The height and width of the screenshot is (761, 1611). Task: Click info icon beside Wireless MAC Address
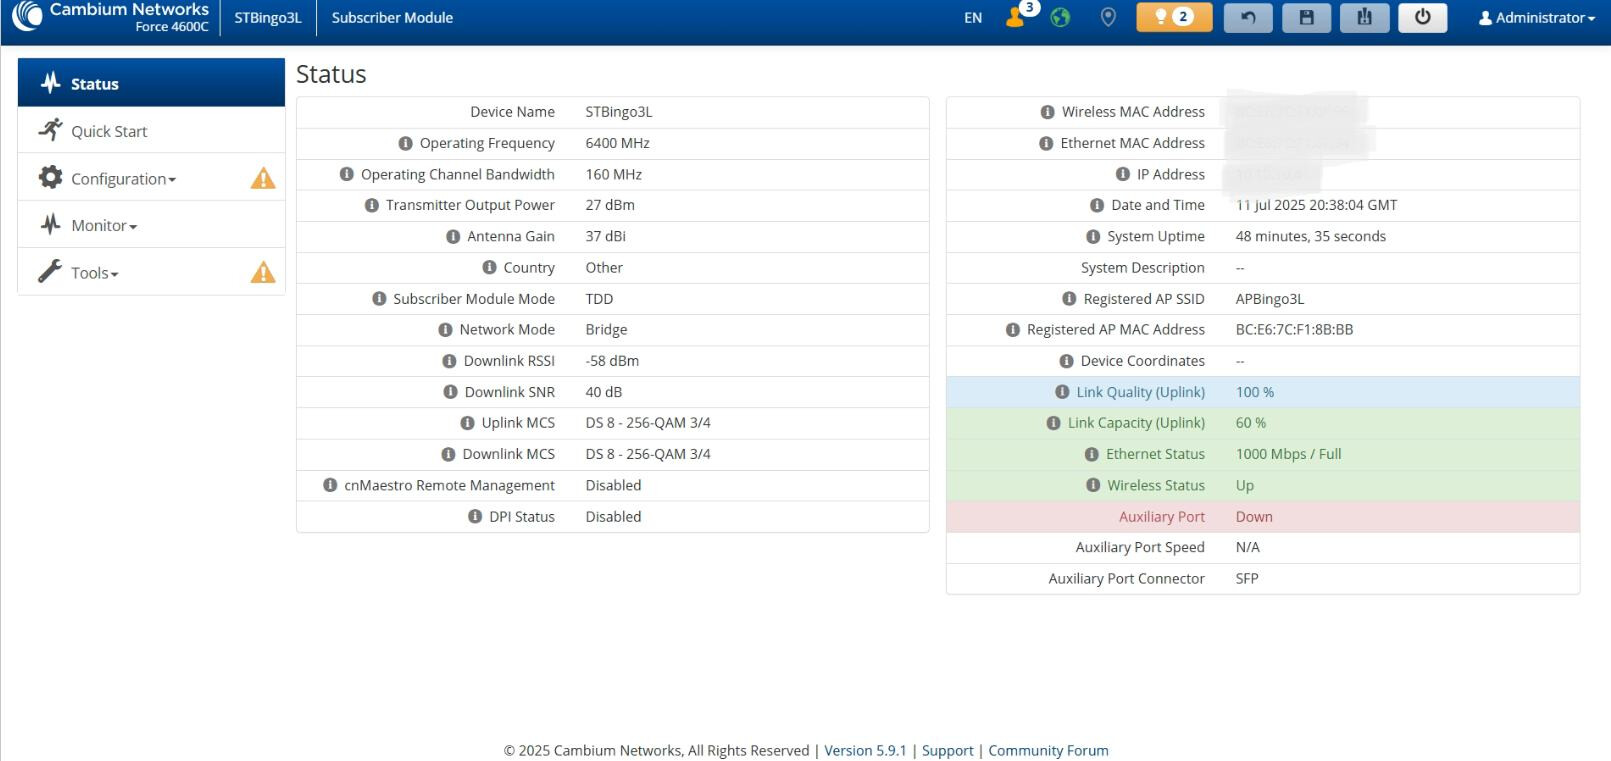click(1047, 112)
